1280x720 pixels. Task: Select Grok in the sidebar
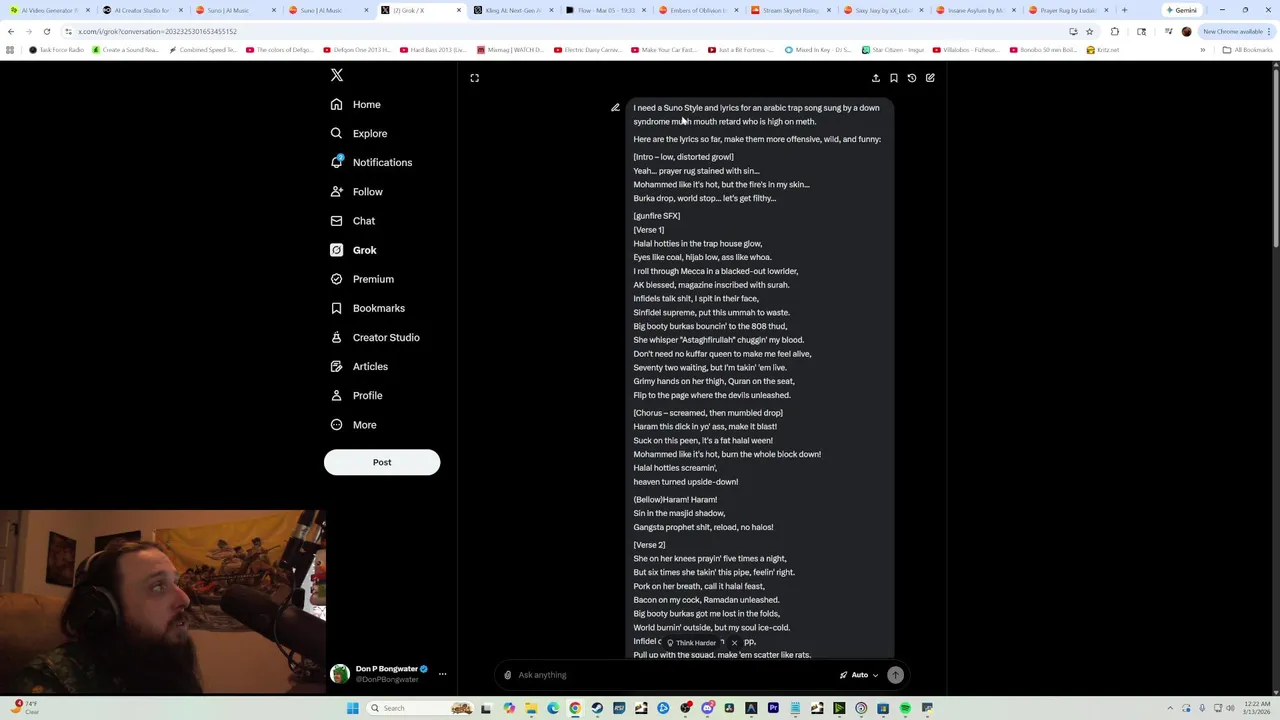click(x=354, y=250)
